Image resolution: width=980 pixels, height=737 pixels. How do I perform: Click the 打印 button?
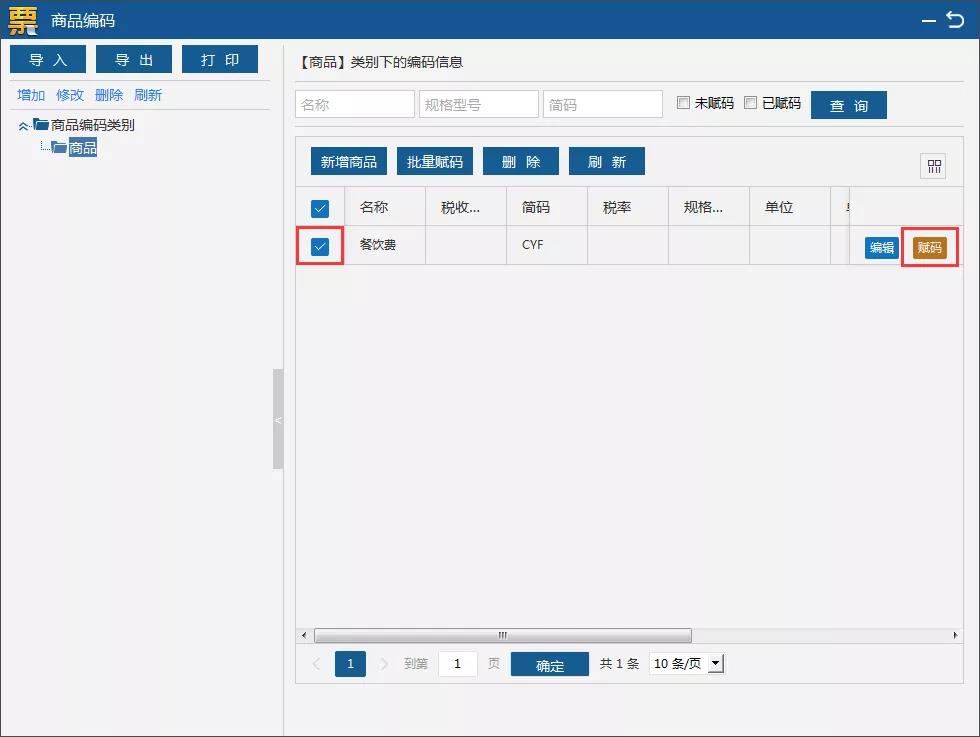220,59
